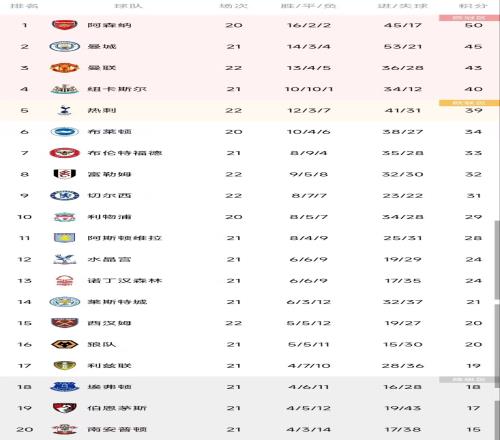Image resolution: width=500 pixels, height=440 pixels.
Task: Click the West Ham crest icon
Action: coord(65,323)
